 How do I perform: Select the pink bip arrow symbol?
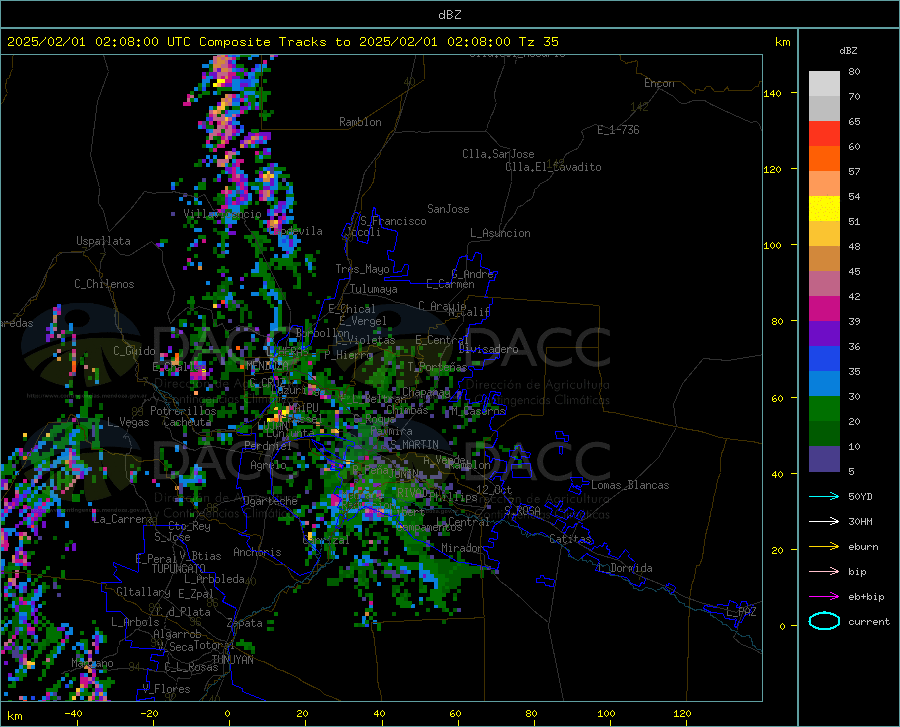click(824, 572)
